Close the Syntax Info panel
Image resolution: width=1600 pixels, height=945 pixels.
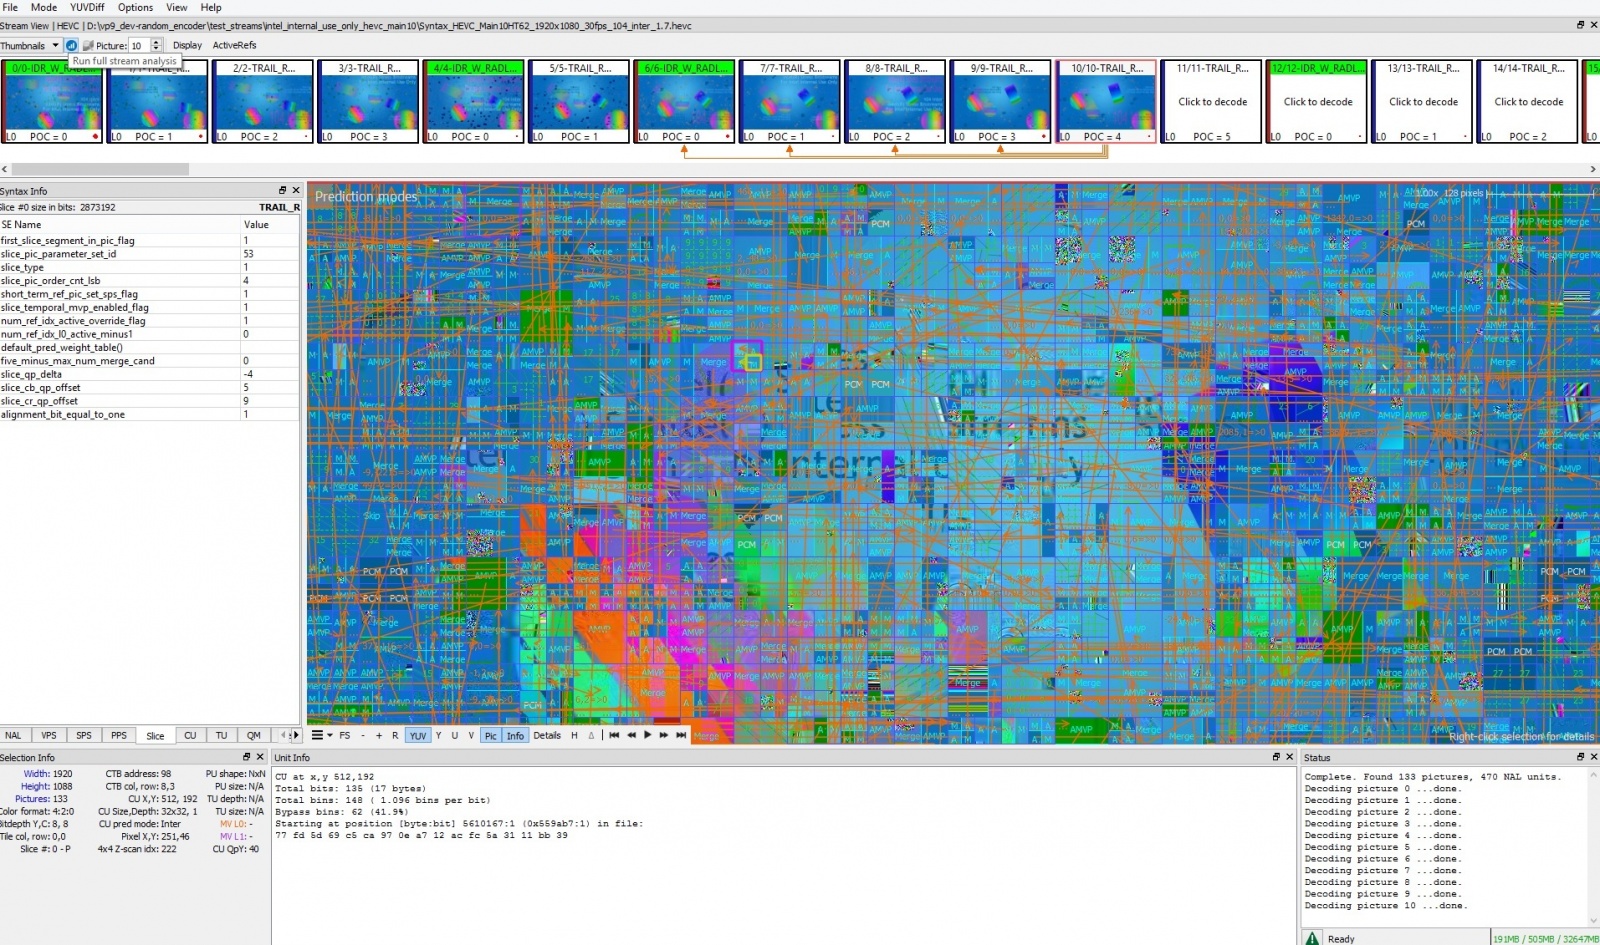click(295, 190)
